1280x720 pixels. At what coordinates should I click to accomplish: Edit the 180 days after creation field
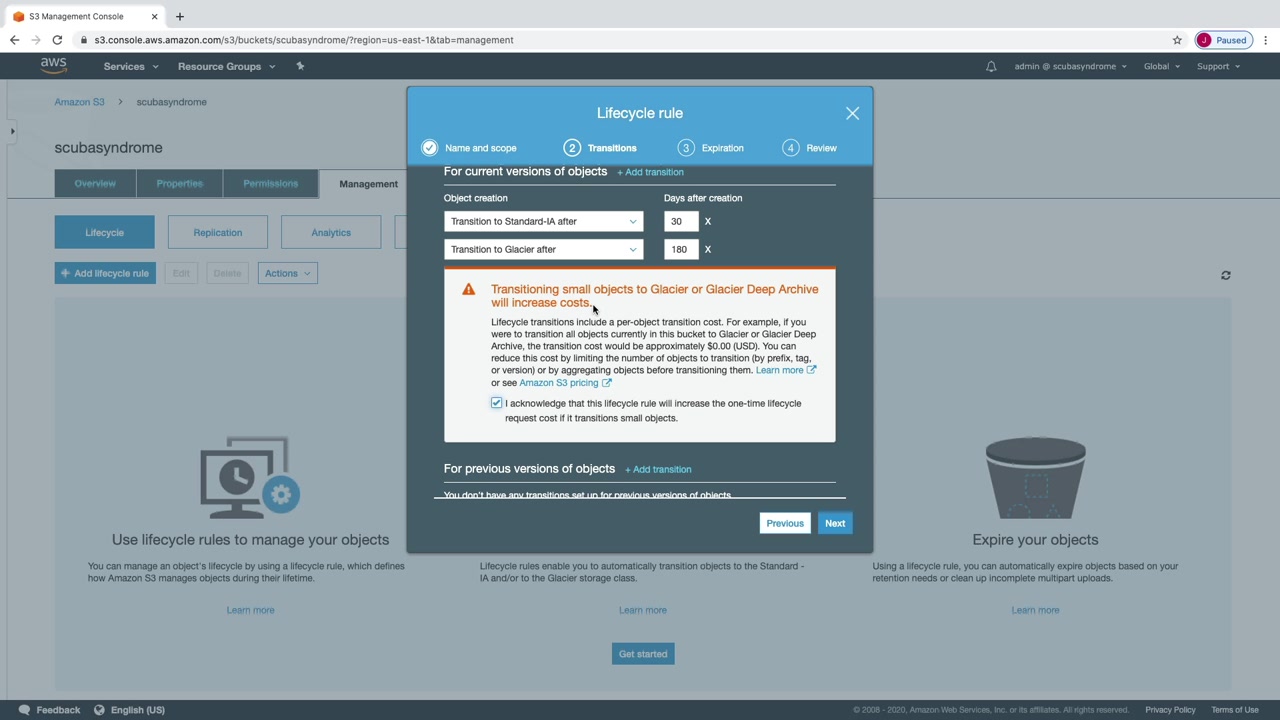[680, 249]
